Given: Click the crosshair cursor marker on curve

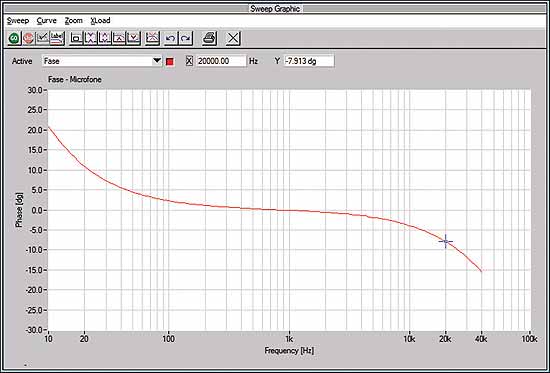Looking at the screenshot, I should [x=445, y=241].
